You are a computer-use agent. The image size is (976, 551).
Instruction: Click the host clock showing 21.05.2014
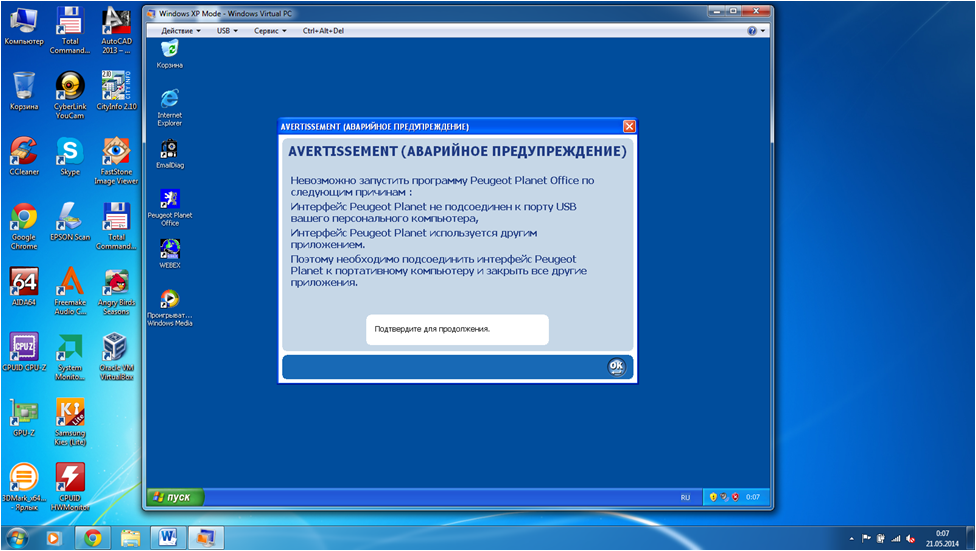coord(942,539)
